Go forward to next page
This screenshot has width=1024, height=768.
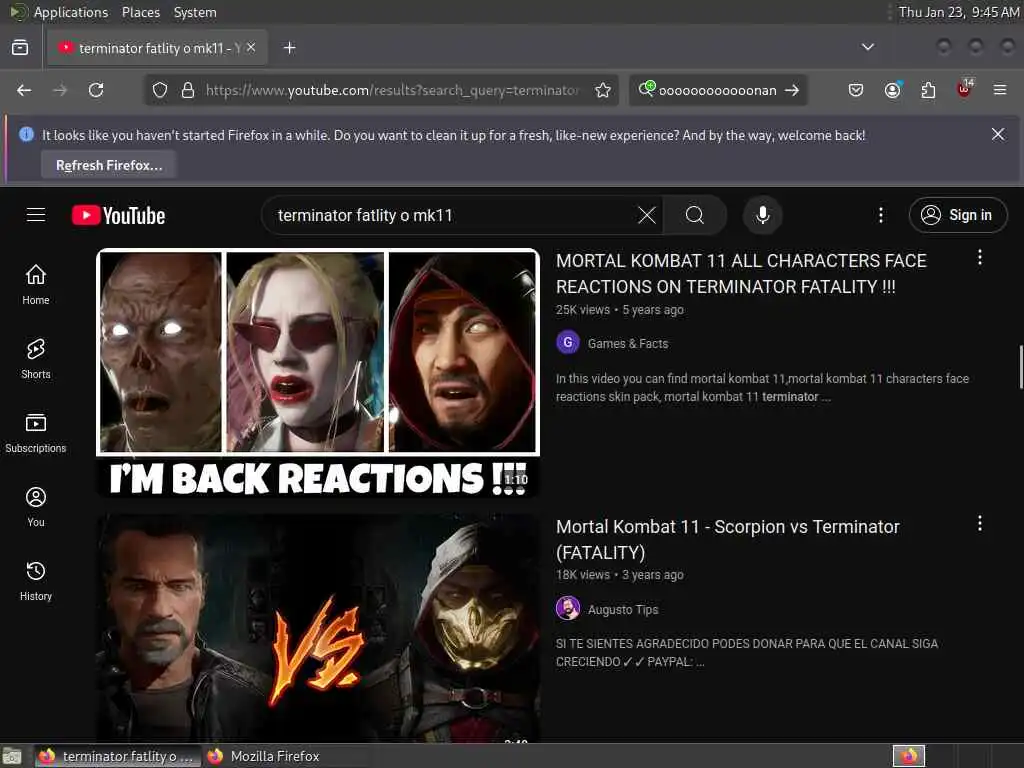(x=60, y=90)
